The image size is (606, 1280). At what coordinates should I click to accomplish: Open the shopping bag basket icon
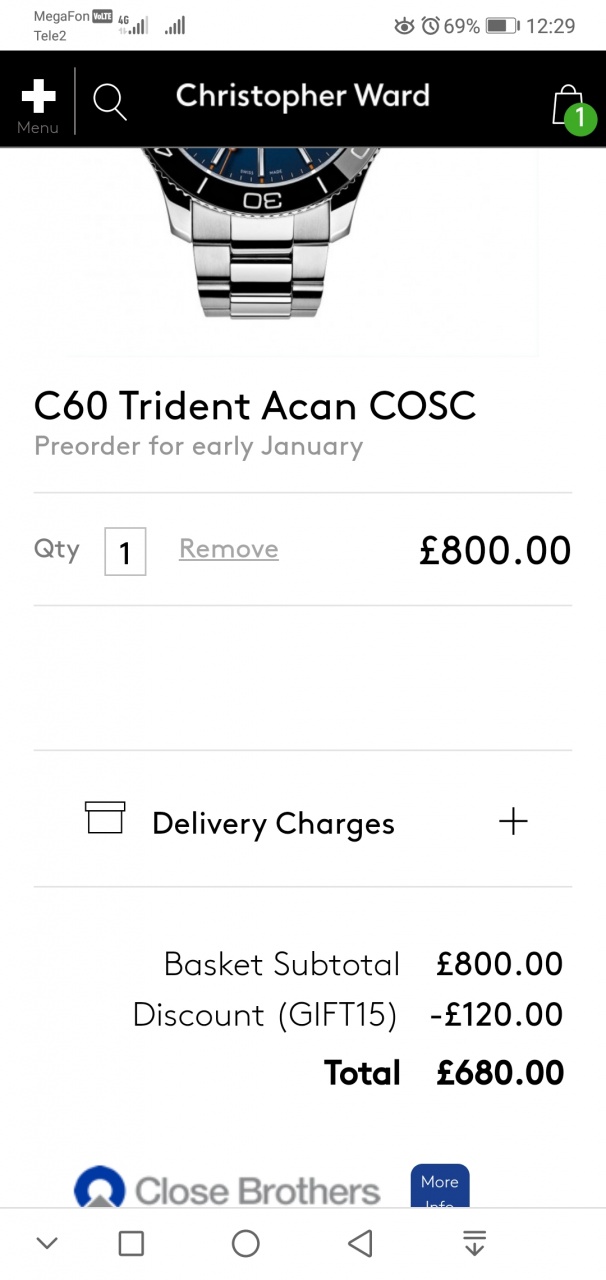568,104
